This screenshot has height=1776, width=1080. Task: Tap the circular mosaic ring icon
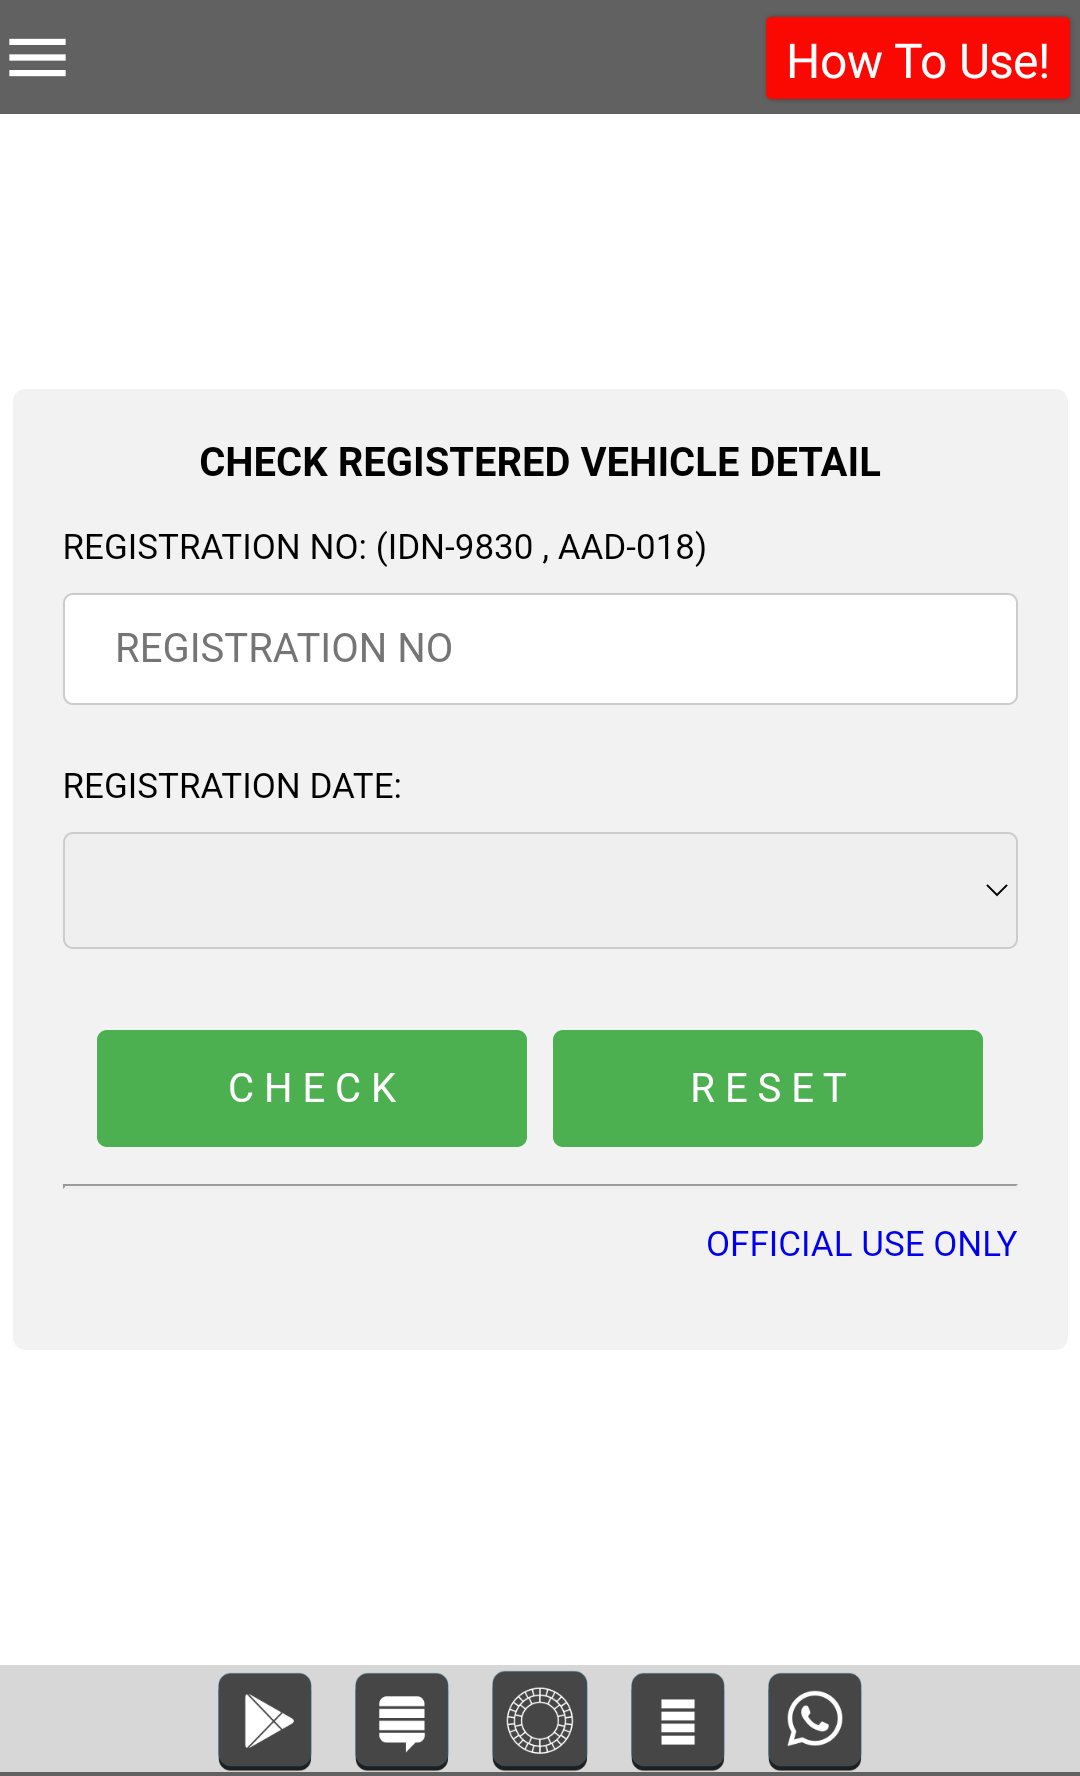click(x=540, y=1720)
